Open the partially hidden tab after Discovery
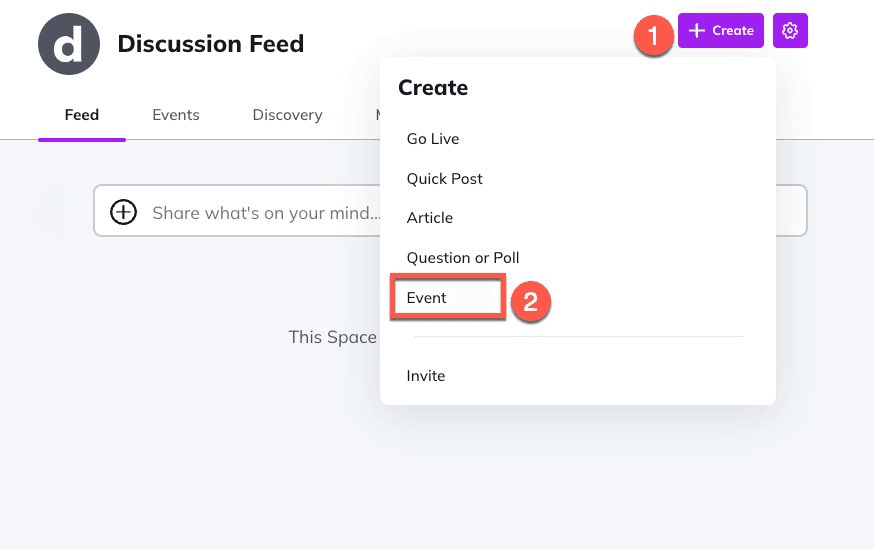 click(x=377, y=115)
